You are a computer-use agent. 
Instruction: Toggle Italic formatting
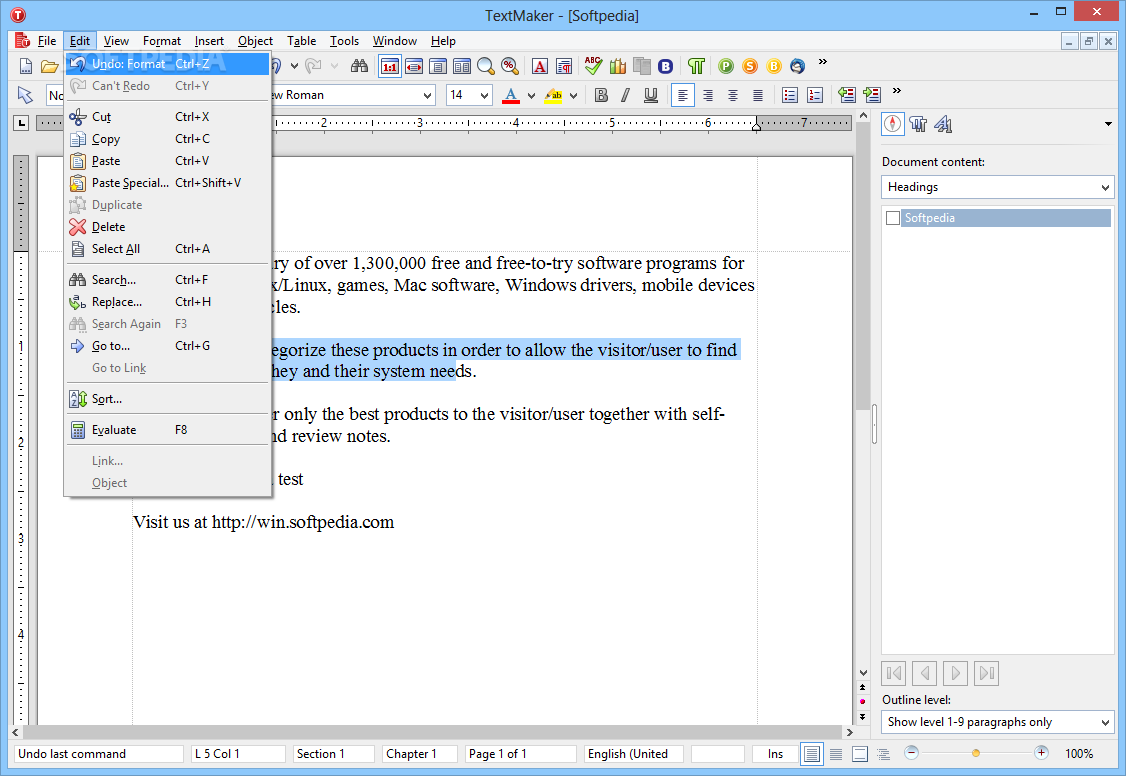click(626, 95)
